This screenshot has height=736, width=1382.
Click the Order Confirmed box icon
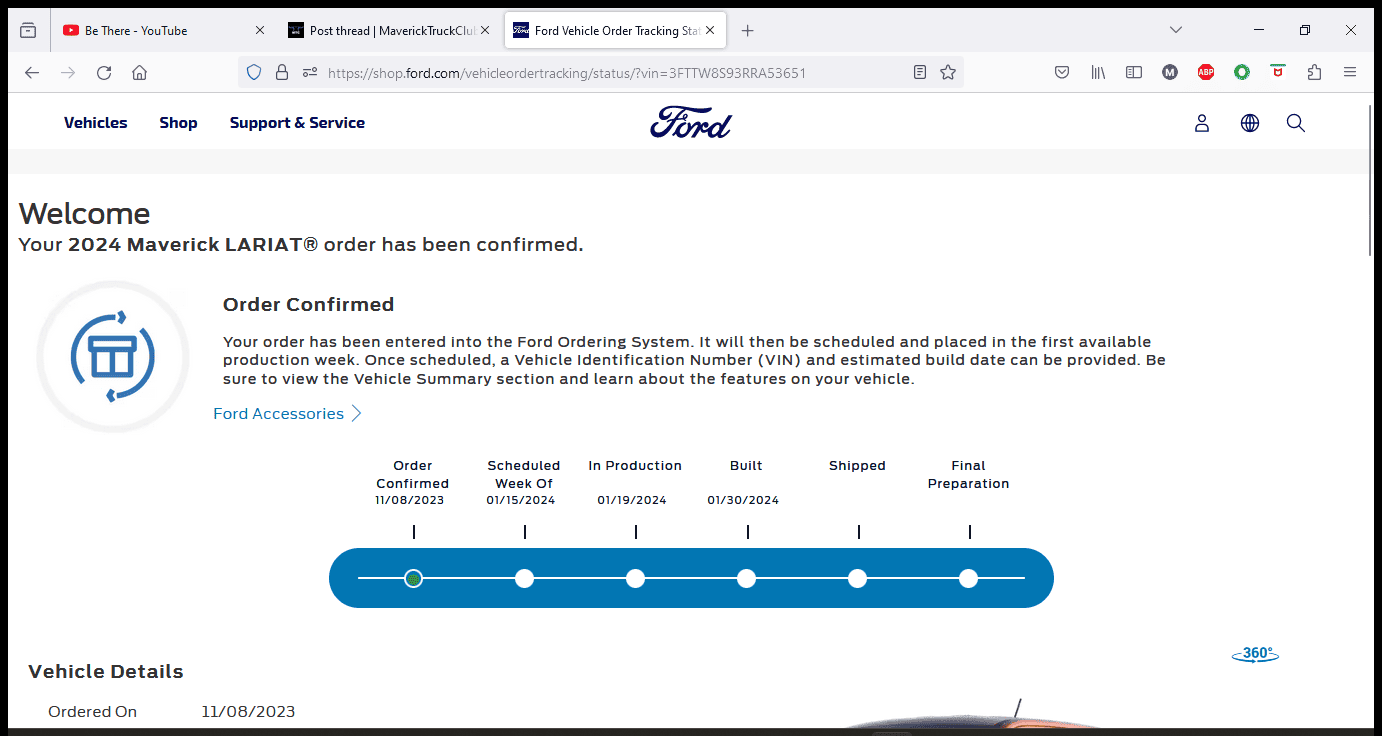(x=113, y=356)
